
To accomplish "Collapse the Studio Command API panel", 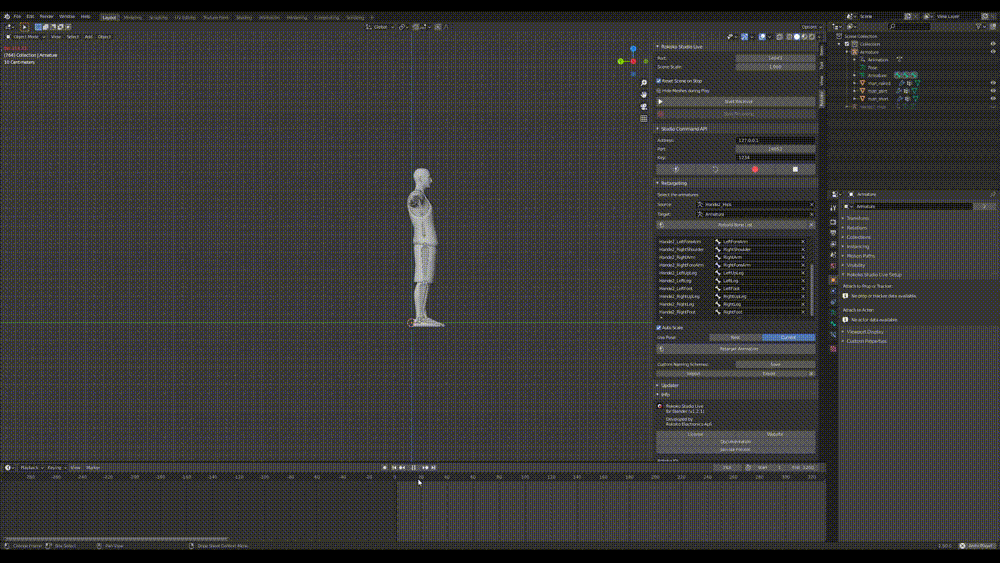I will coord(683,129).
